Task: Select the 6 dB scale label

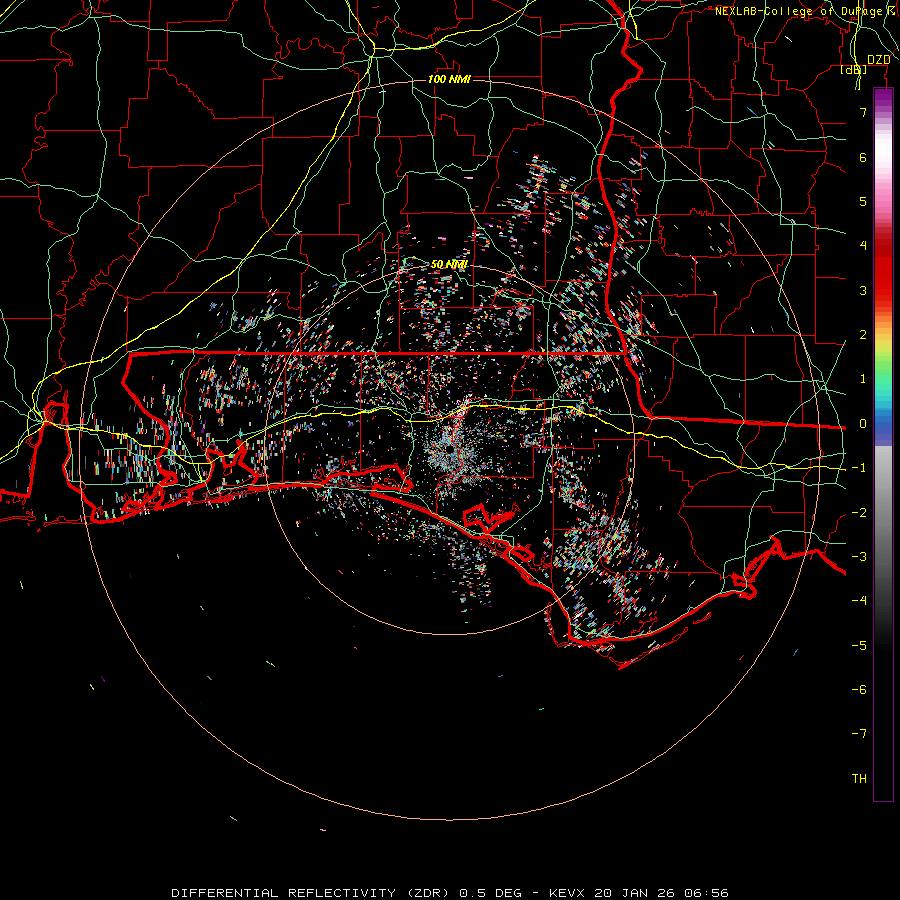Action: [863, 157]
